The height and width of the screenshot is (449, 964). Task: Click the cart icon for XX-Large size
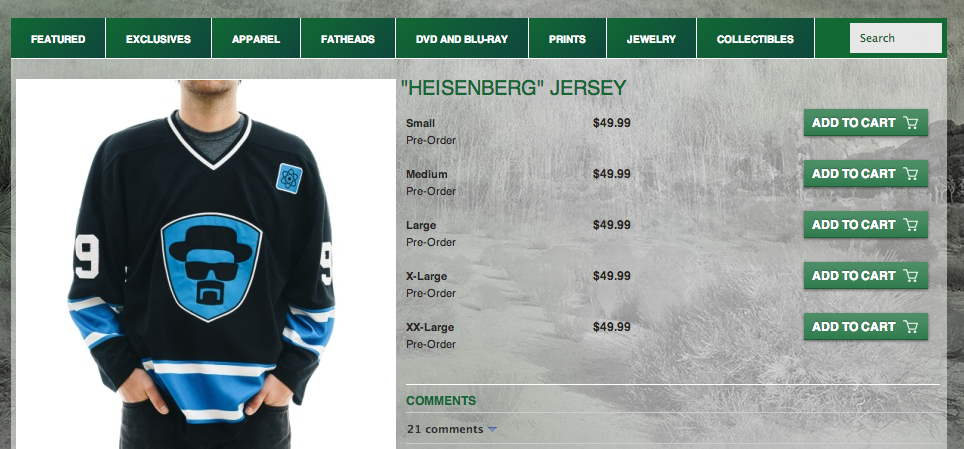point(911,327)
